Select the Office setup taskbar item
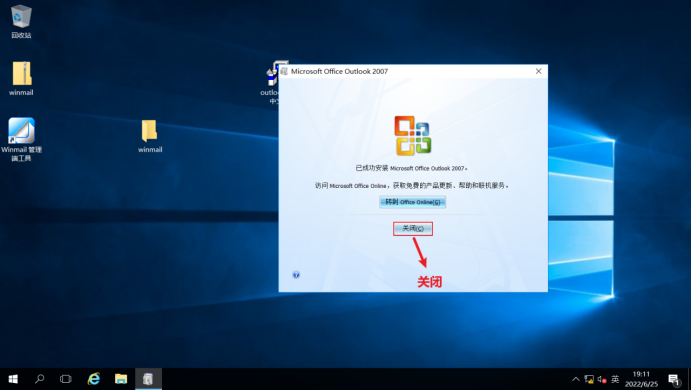The height and width of the screenshot is (390, 691). (148, 379)
